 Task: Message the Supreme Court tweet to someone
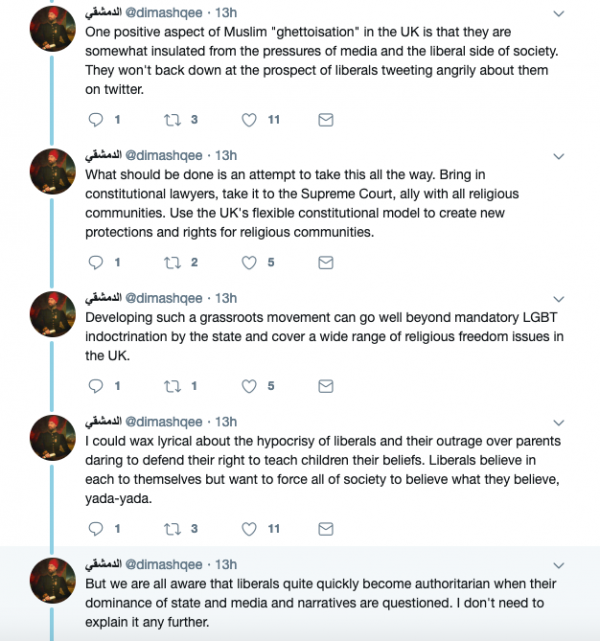(x=325, y=263)
